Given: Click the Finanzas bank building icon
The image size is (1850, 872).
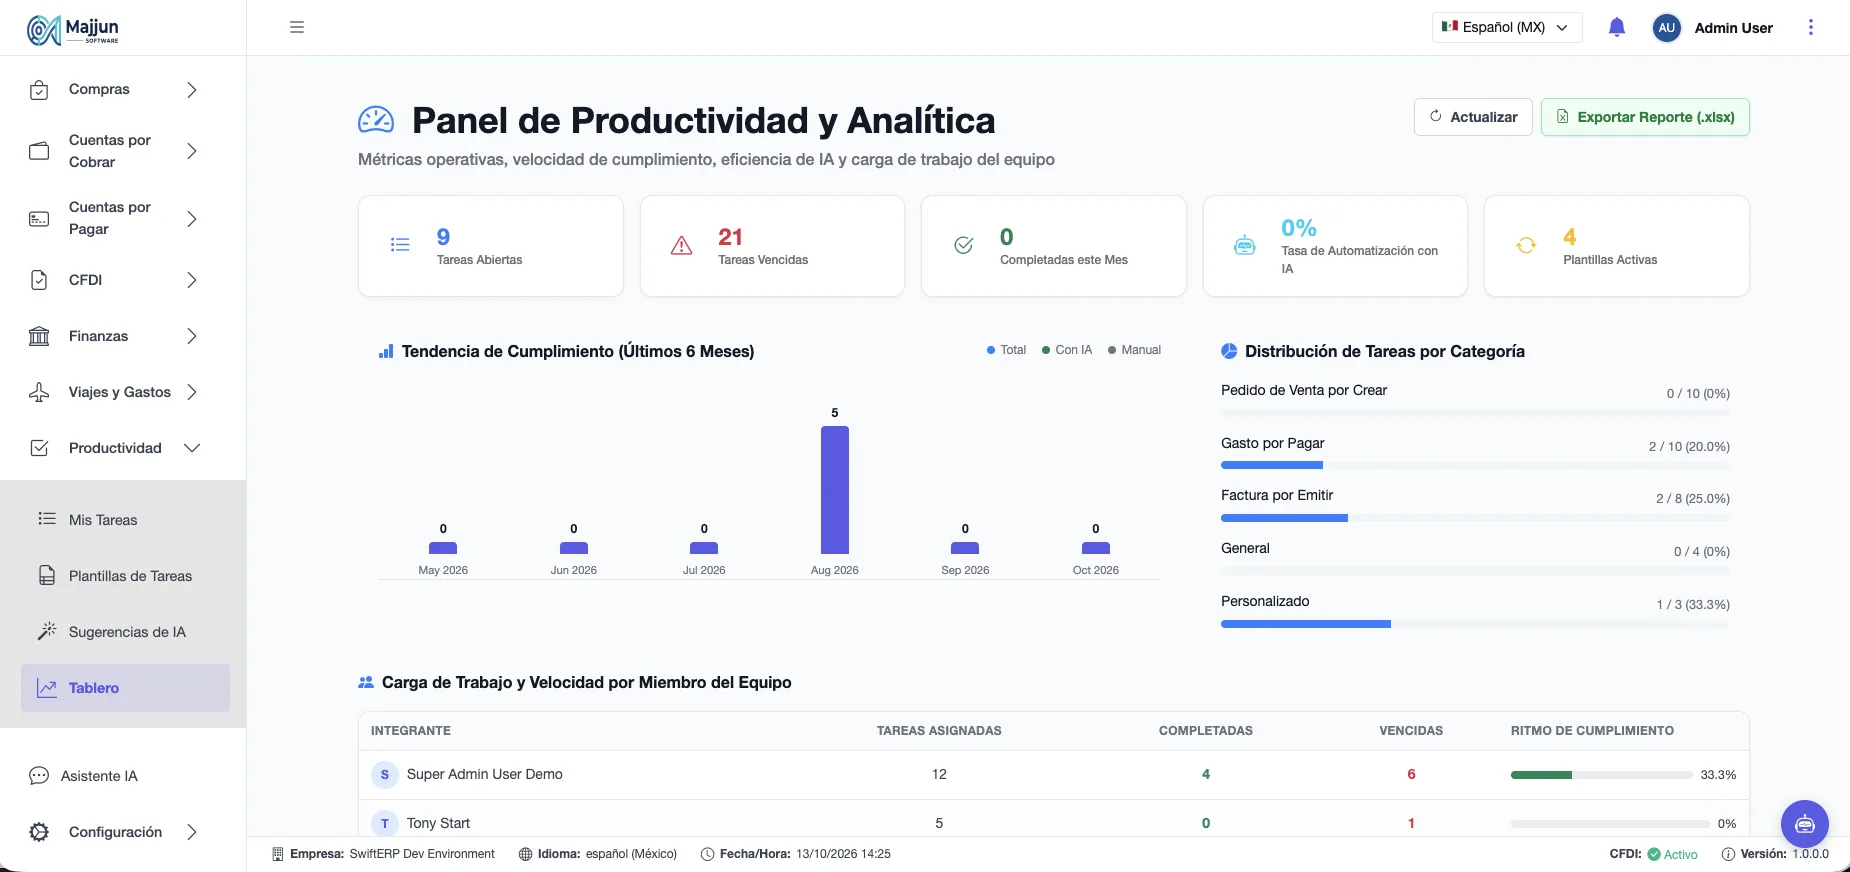Looking at the screenshot, I should tap(39, 336).
